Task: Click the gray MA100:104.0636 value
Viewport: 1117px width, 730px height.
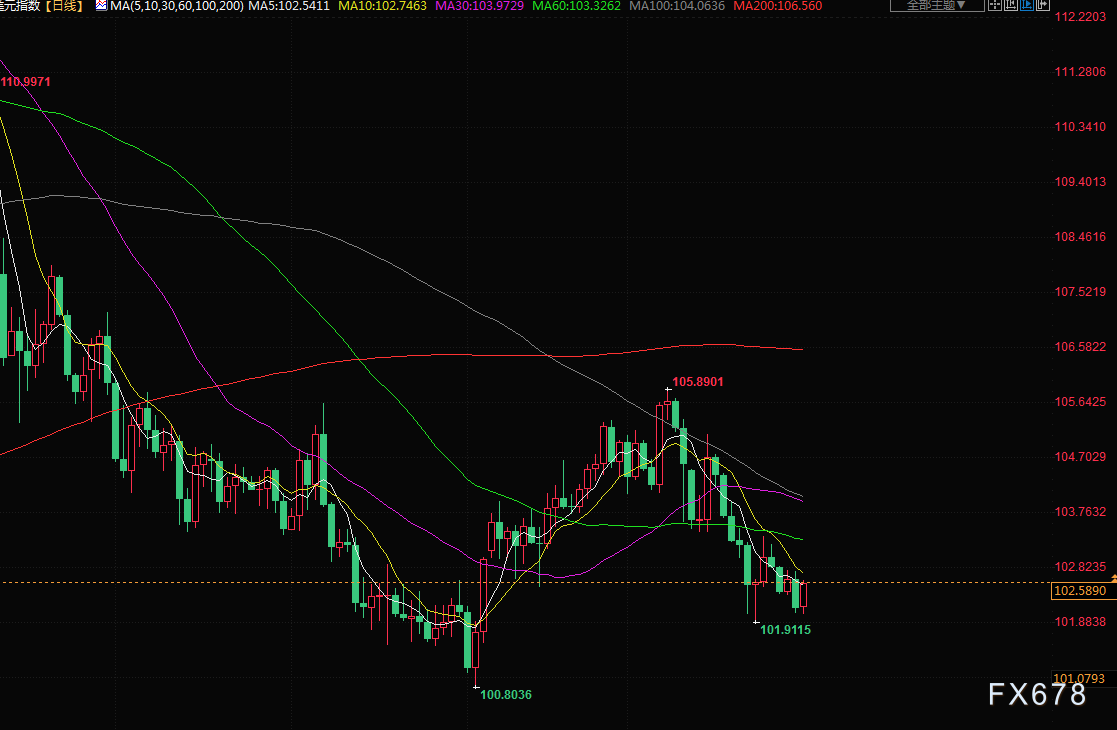Action: tap(677, 6)
